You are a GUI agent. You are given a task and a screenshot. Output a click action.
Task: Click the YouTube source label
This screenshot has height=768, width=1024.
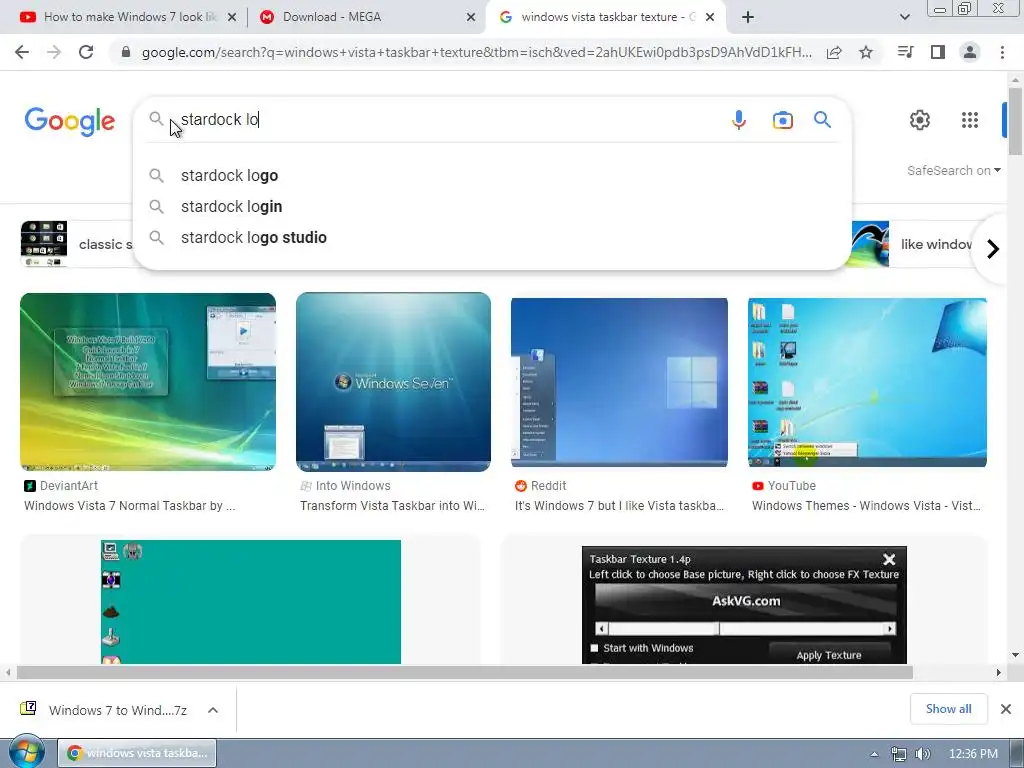784,486
